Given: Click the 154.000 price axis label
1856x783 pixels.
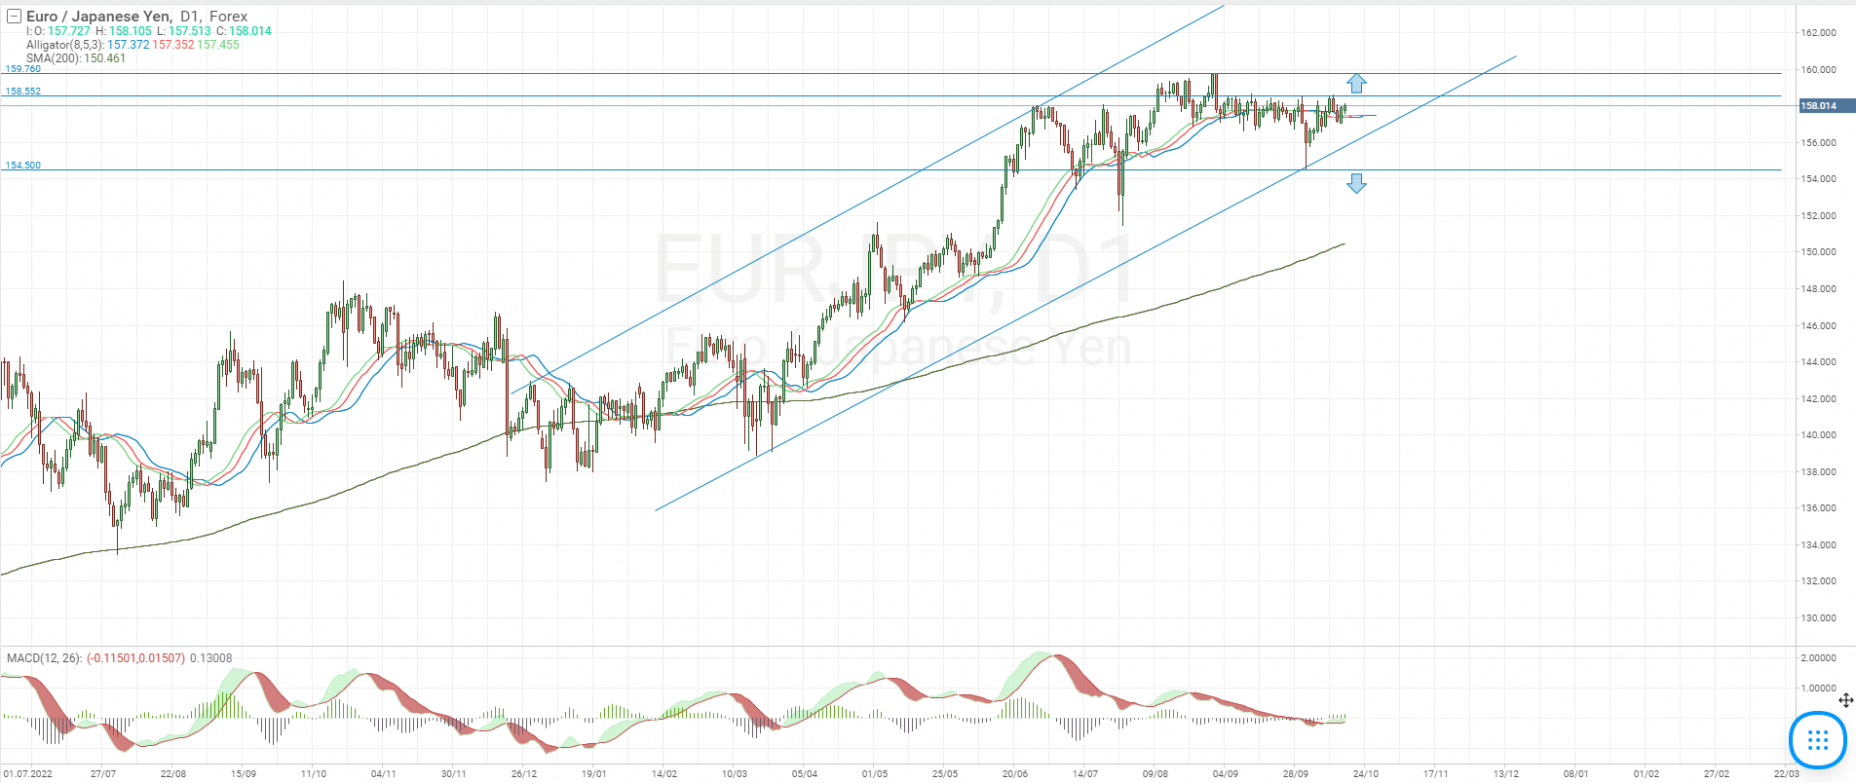Looking at the screenshot, I should click(1819, 179).
